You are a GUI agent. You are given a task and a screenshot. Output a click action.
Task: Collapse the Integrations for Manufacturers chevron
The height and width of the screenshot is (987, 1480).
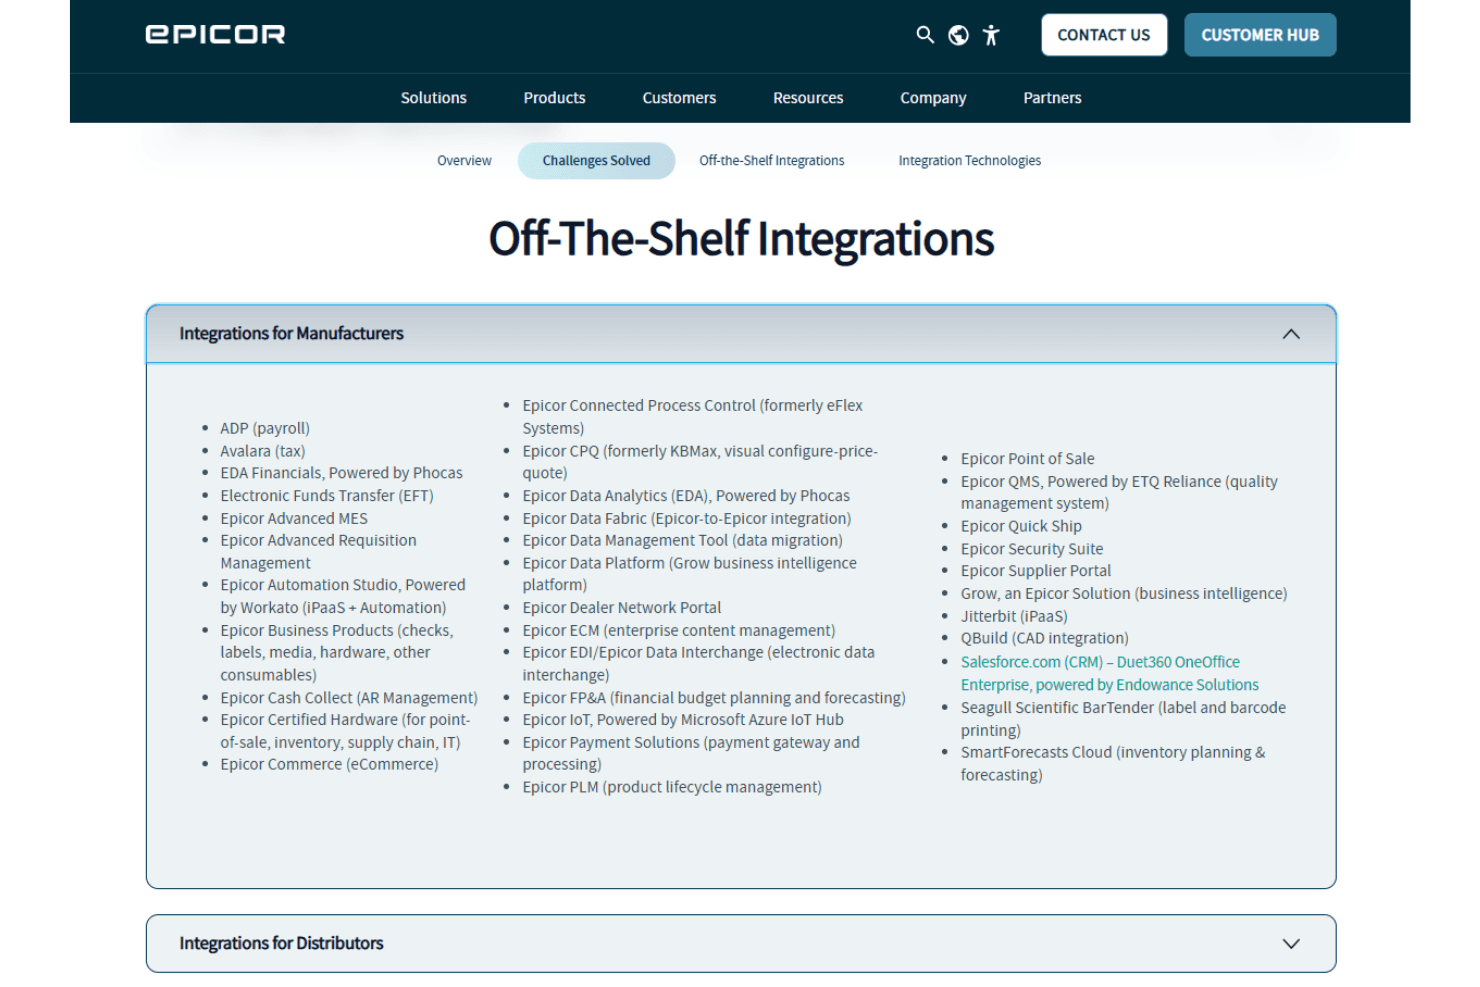[1291, 334]
